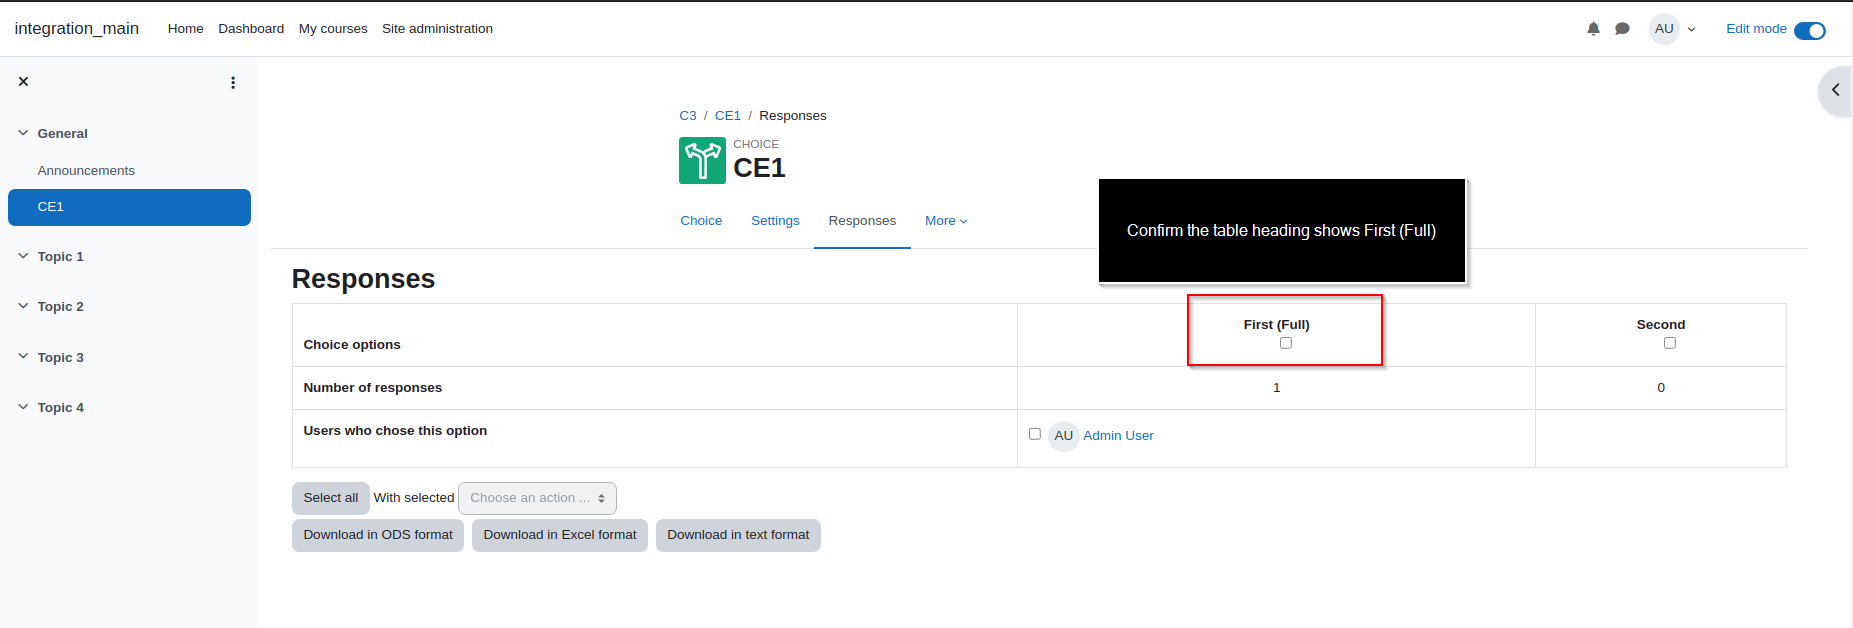This screenshot has width=1853, height=628.
Task: Toggle Edit mode switch
Action: click(x=1810, y=30)
